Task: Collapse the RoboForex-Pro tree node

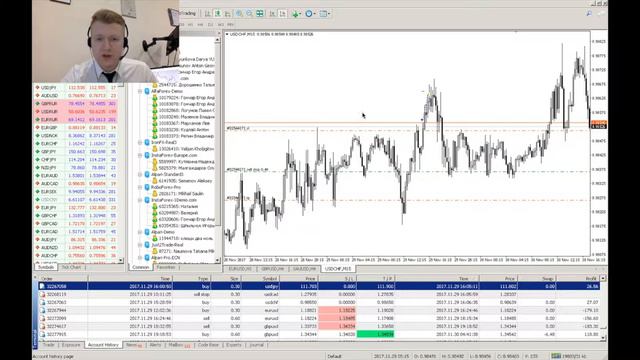Action: (140, 187)
